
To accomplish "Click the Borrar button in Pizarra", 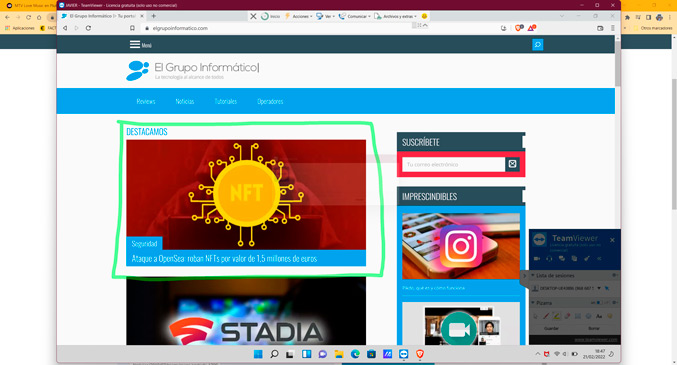I will pyautogui.click(x=594, y=328).
